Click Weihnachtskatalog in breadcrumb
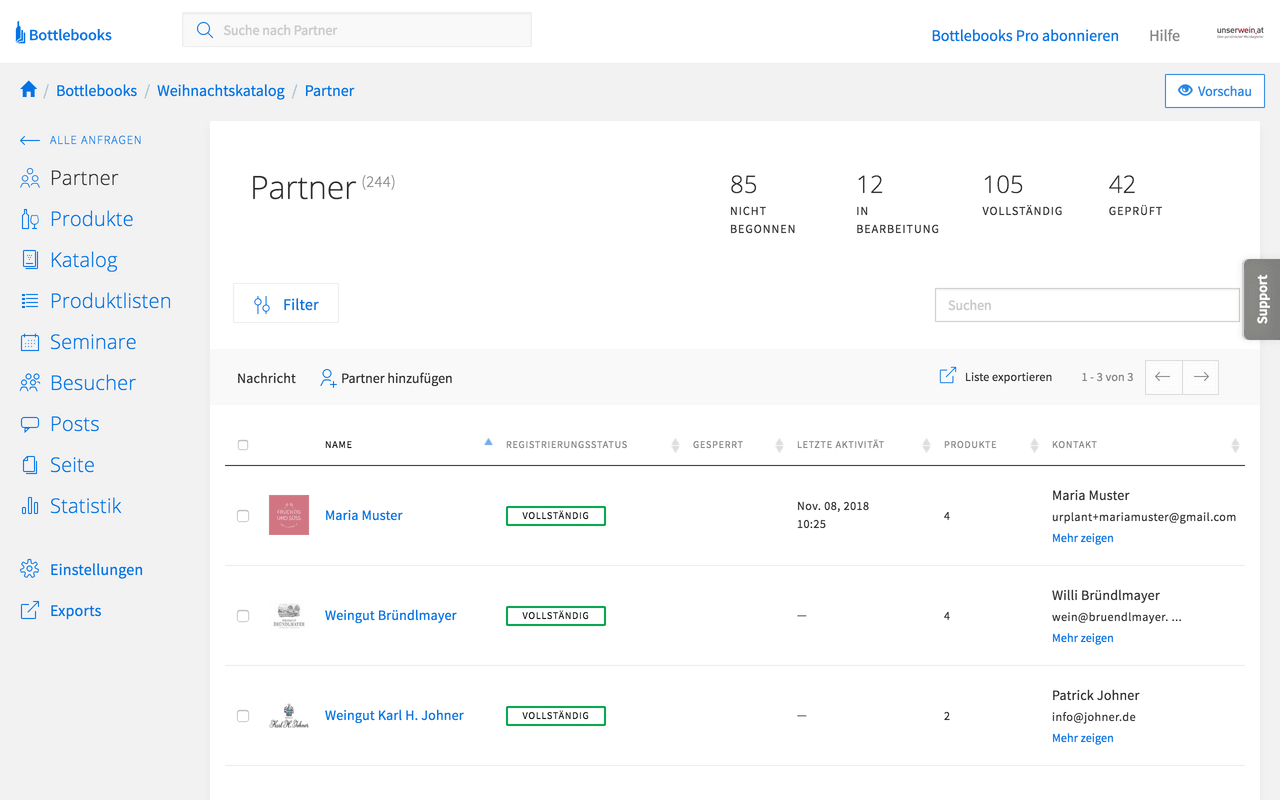Screen dimensions: 1280x800 click(221, 90)
